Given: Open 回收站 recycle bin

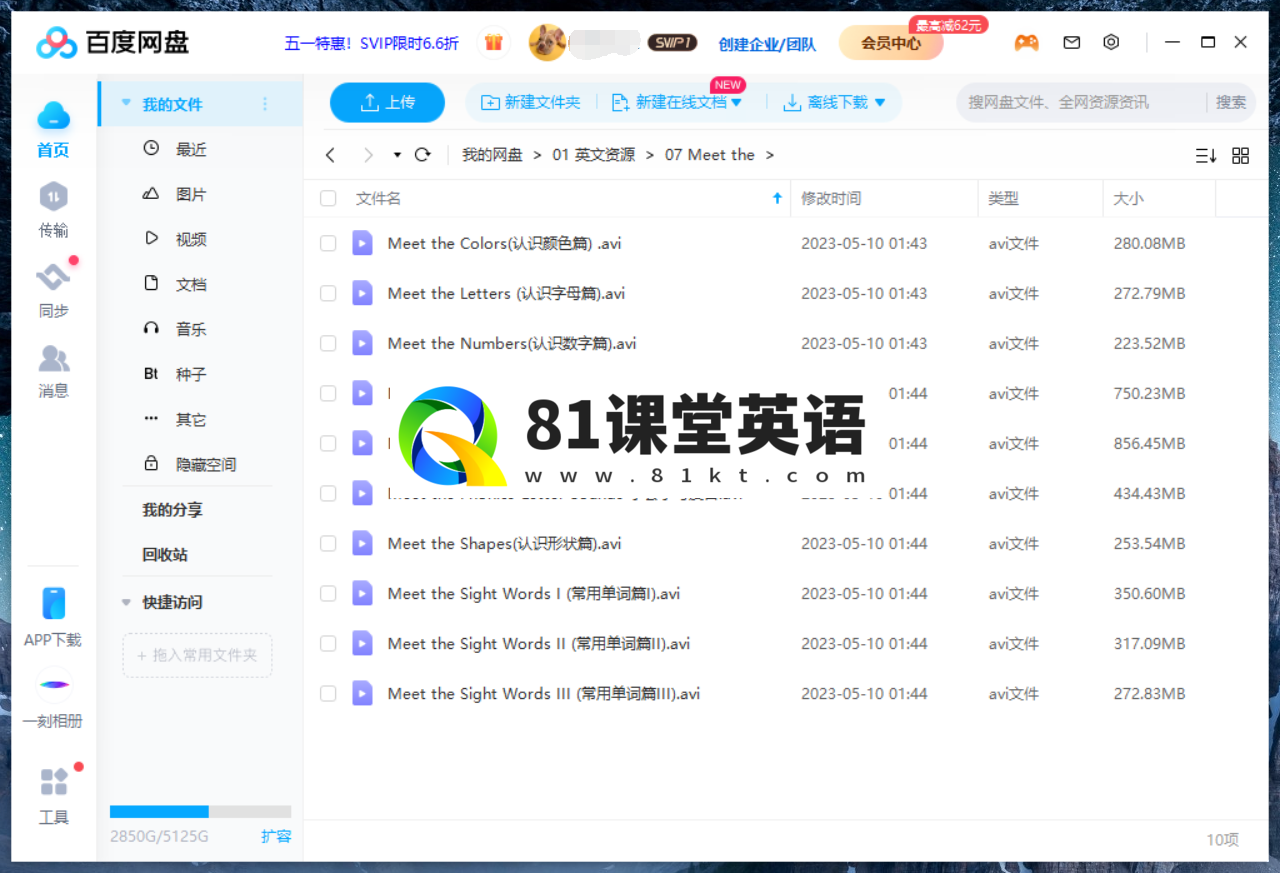Looking at the screenshot, I should pos(165,555).
